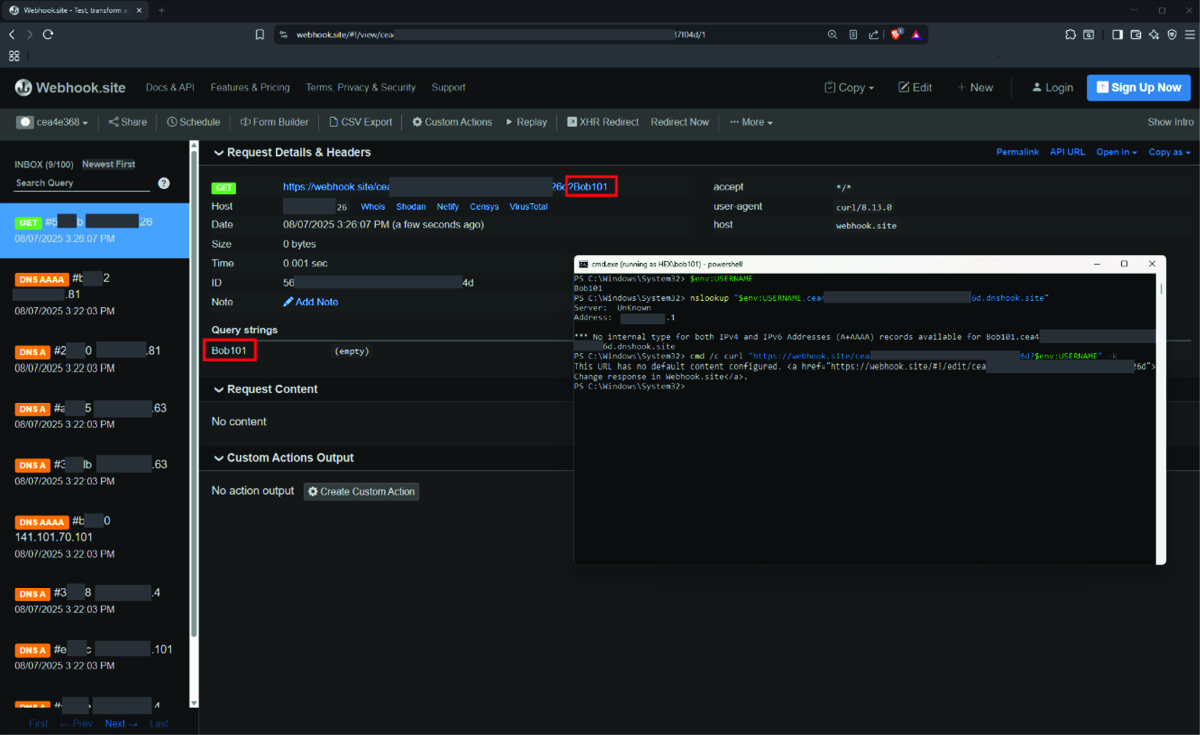The image size is (1200, 735).
Task: Click the New button in header
Action: 975,87
